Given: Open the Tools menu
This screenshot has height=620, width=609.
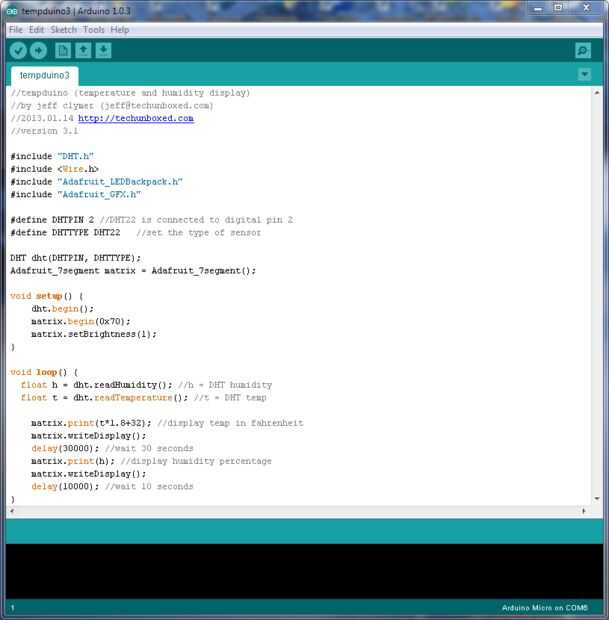Looking at the screenshot, I should (94, 30).
